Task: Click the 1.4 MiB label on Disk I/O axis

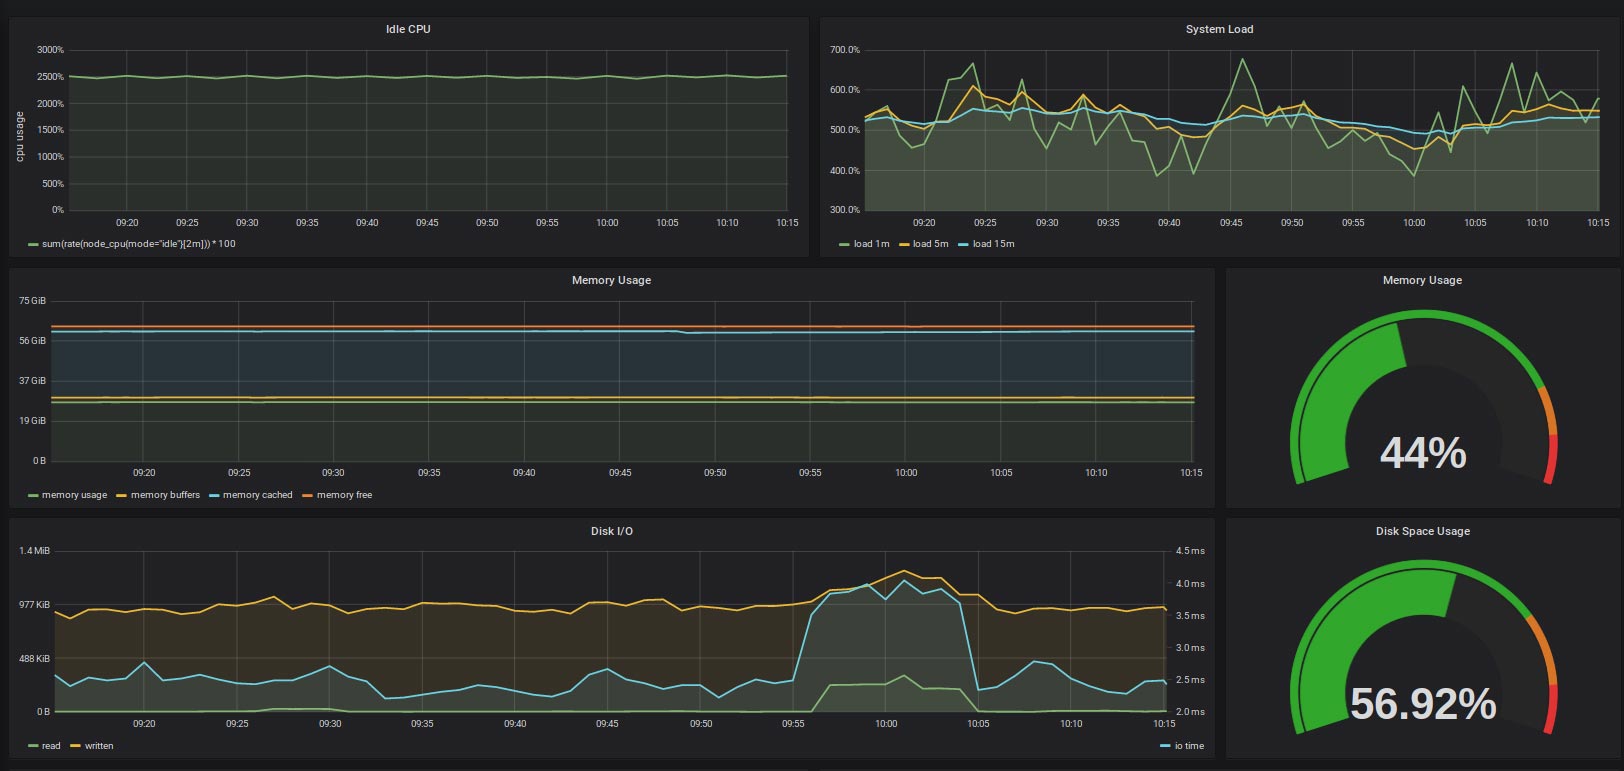Action: tap(34, 551)
